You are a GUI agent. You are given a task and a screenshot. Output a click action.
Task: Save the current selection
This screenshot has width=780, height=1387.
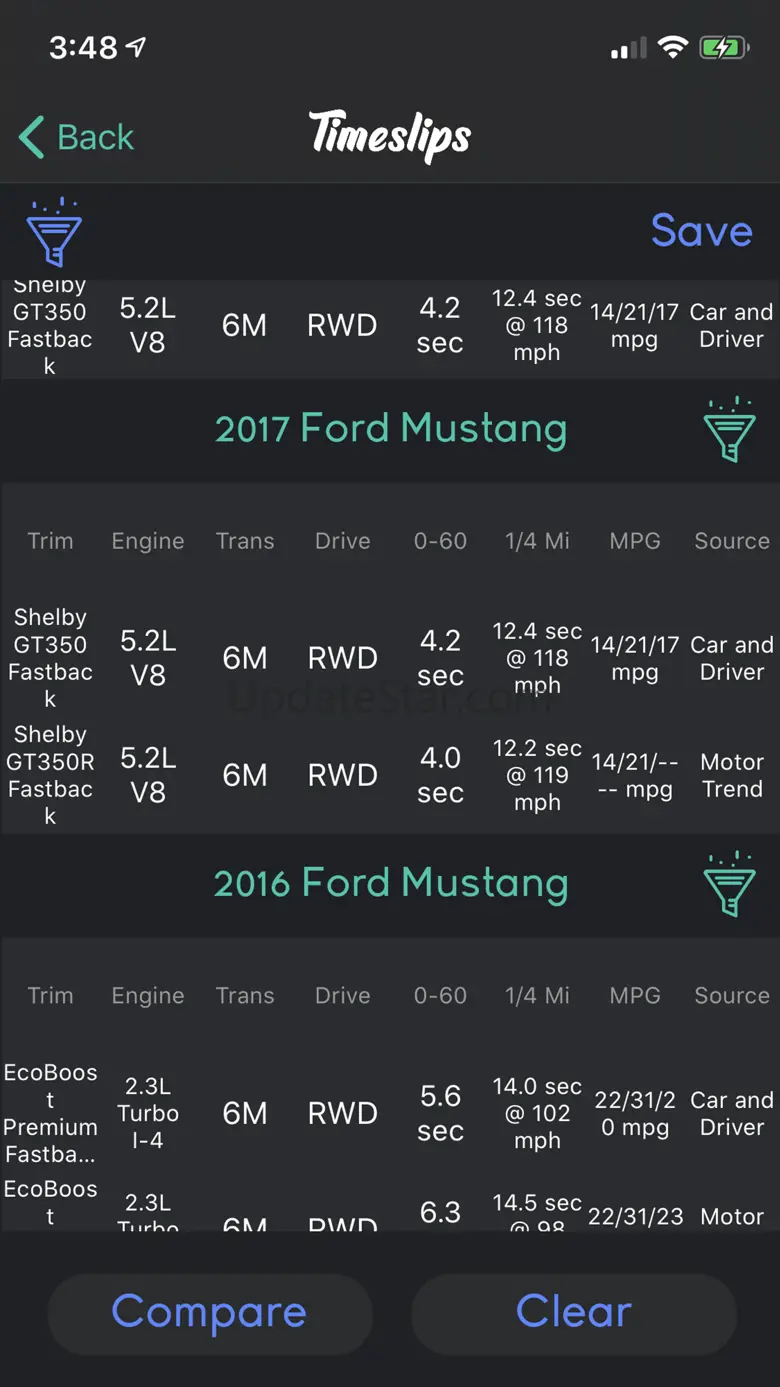(x=702, y=231)
